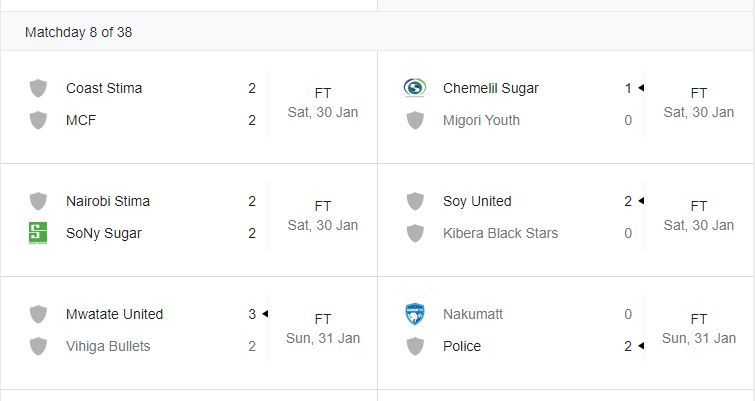Image resolution: width=755 pixels, height=401 pixels.
Task: Click the Coast Stima shield icon
Action: click(38, 88)
